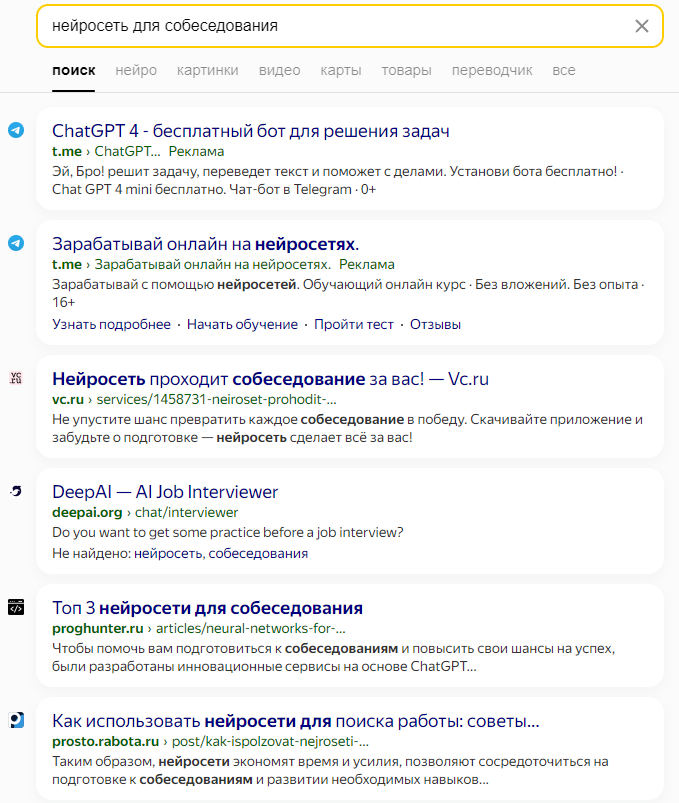Open the картинки tab
The width and height of the screenshot is (679, 803).
click(x=207, y=70)
